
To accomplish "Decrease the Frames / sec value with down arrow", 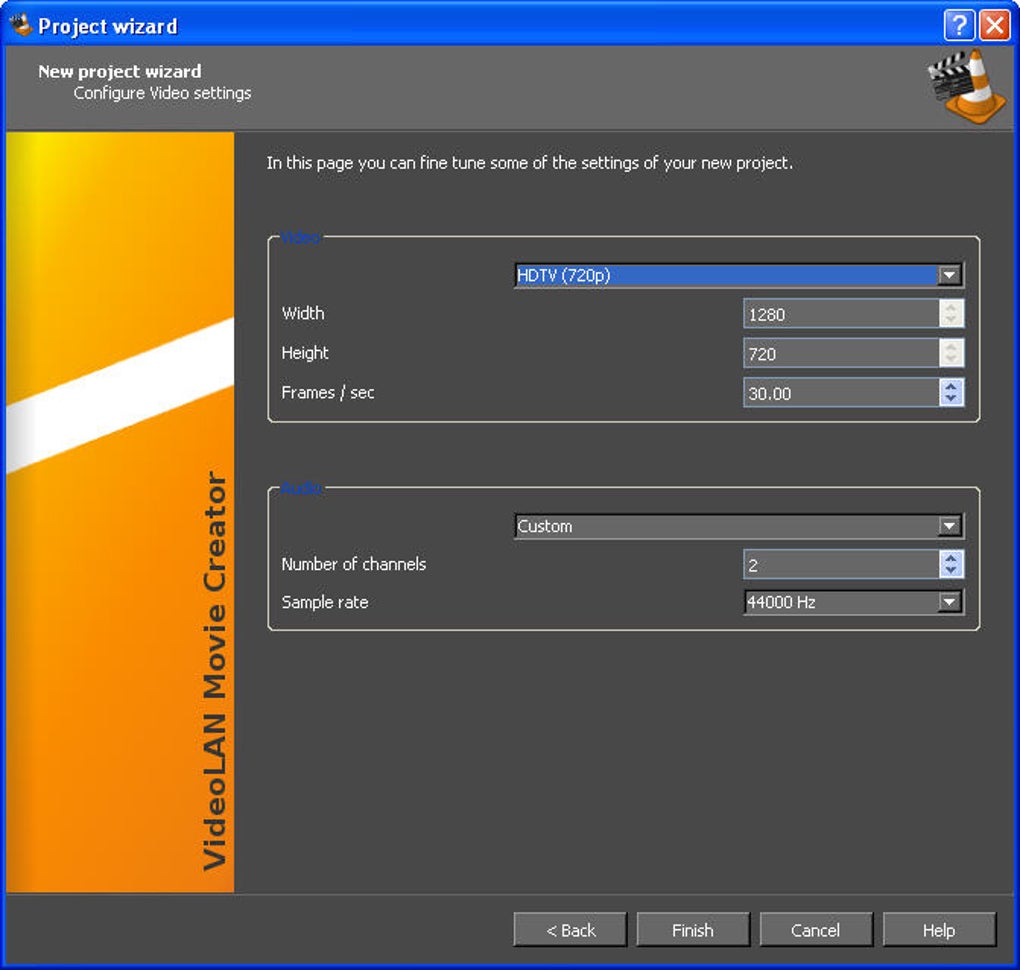I will point(951,399).
